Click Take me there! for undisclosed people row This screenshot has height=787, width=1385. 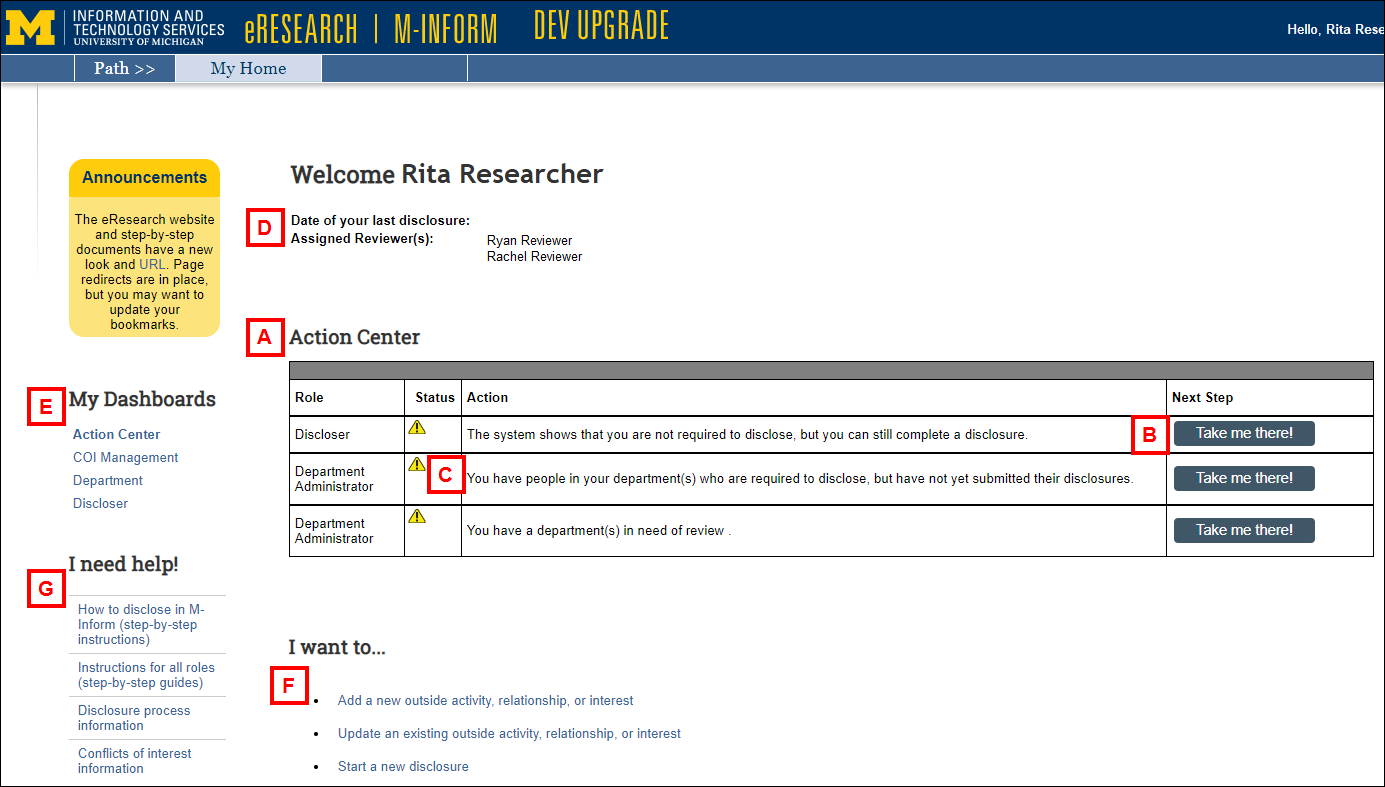click(1244, 478)
